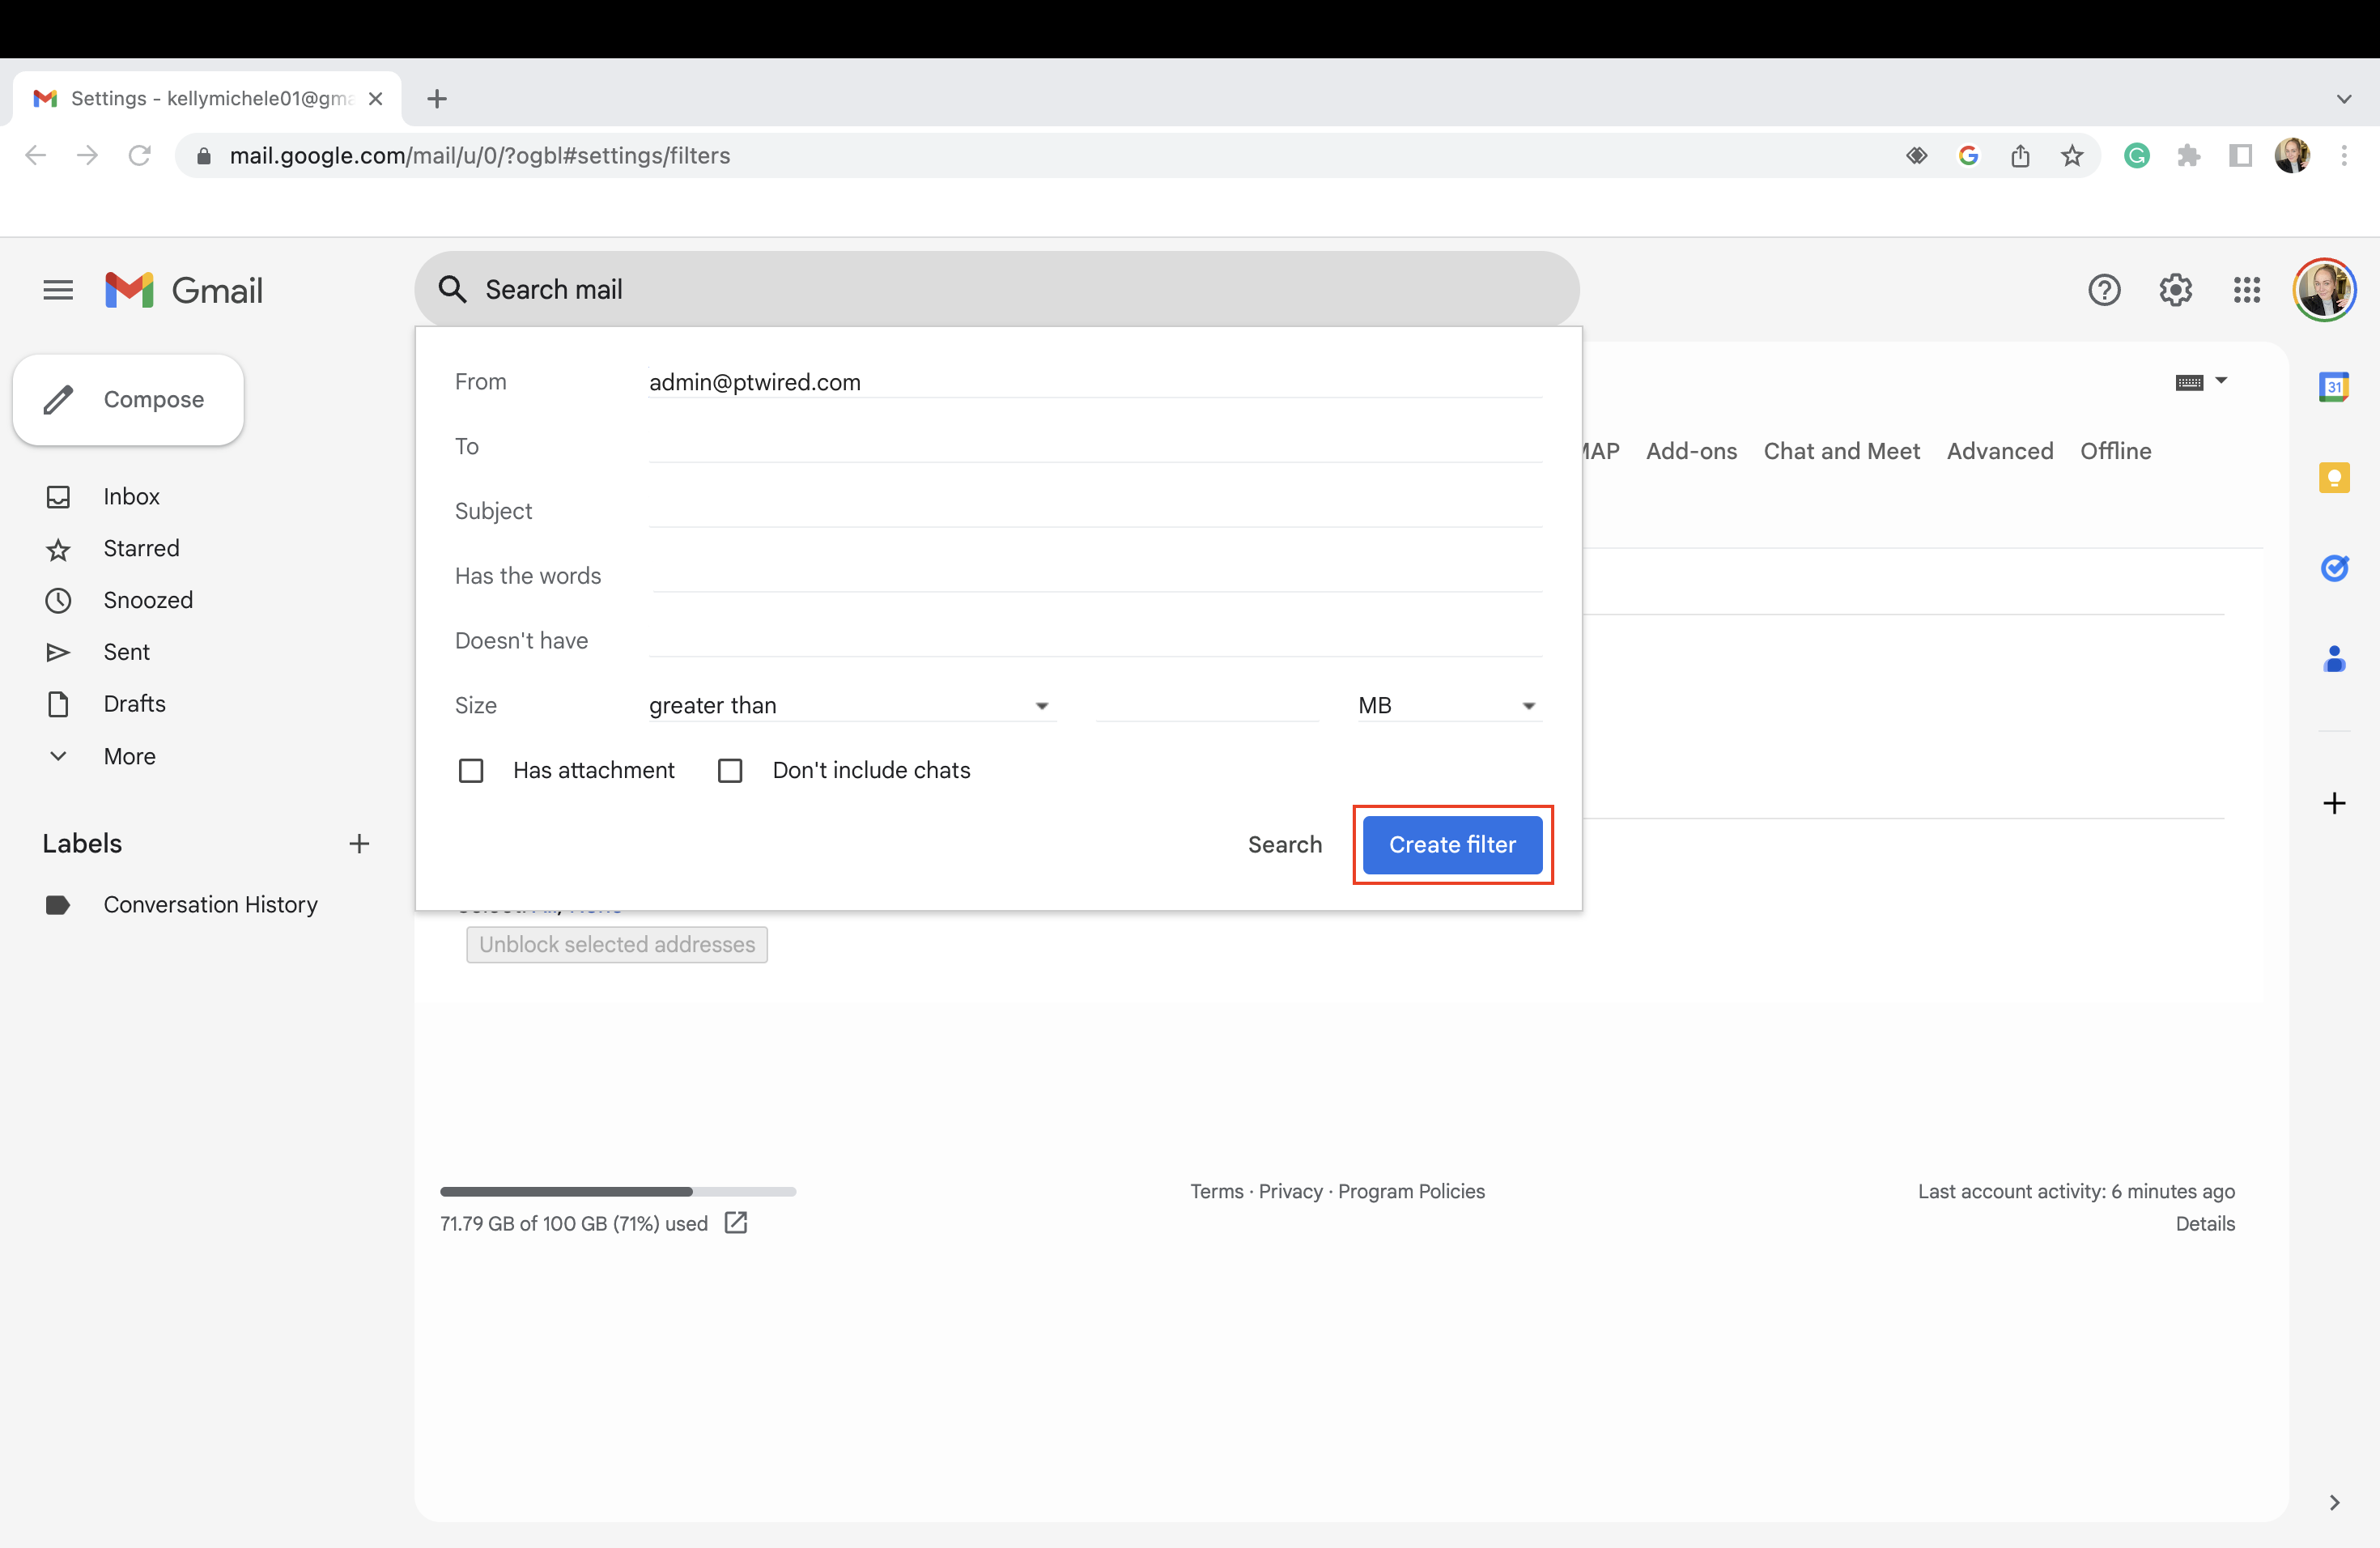Expand the More section in the left sidebar
2380x1548 pixels.
click(x=129, y=756)
